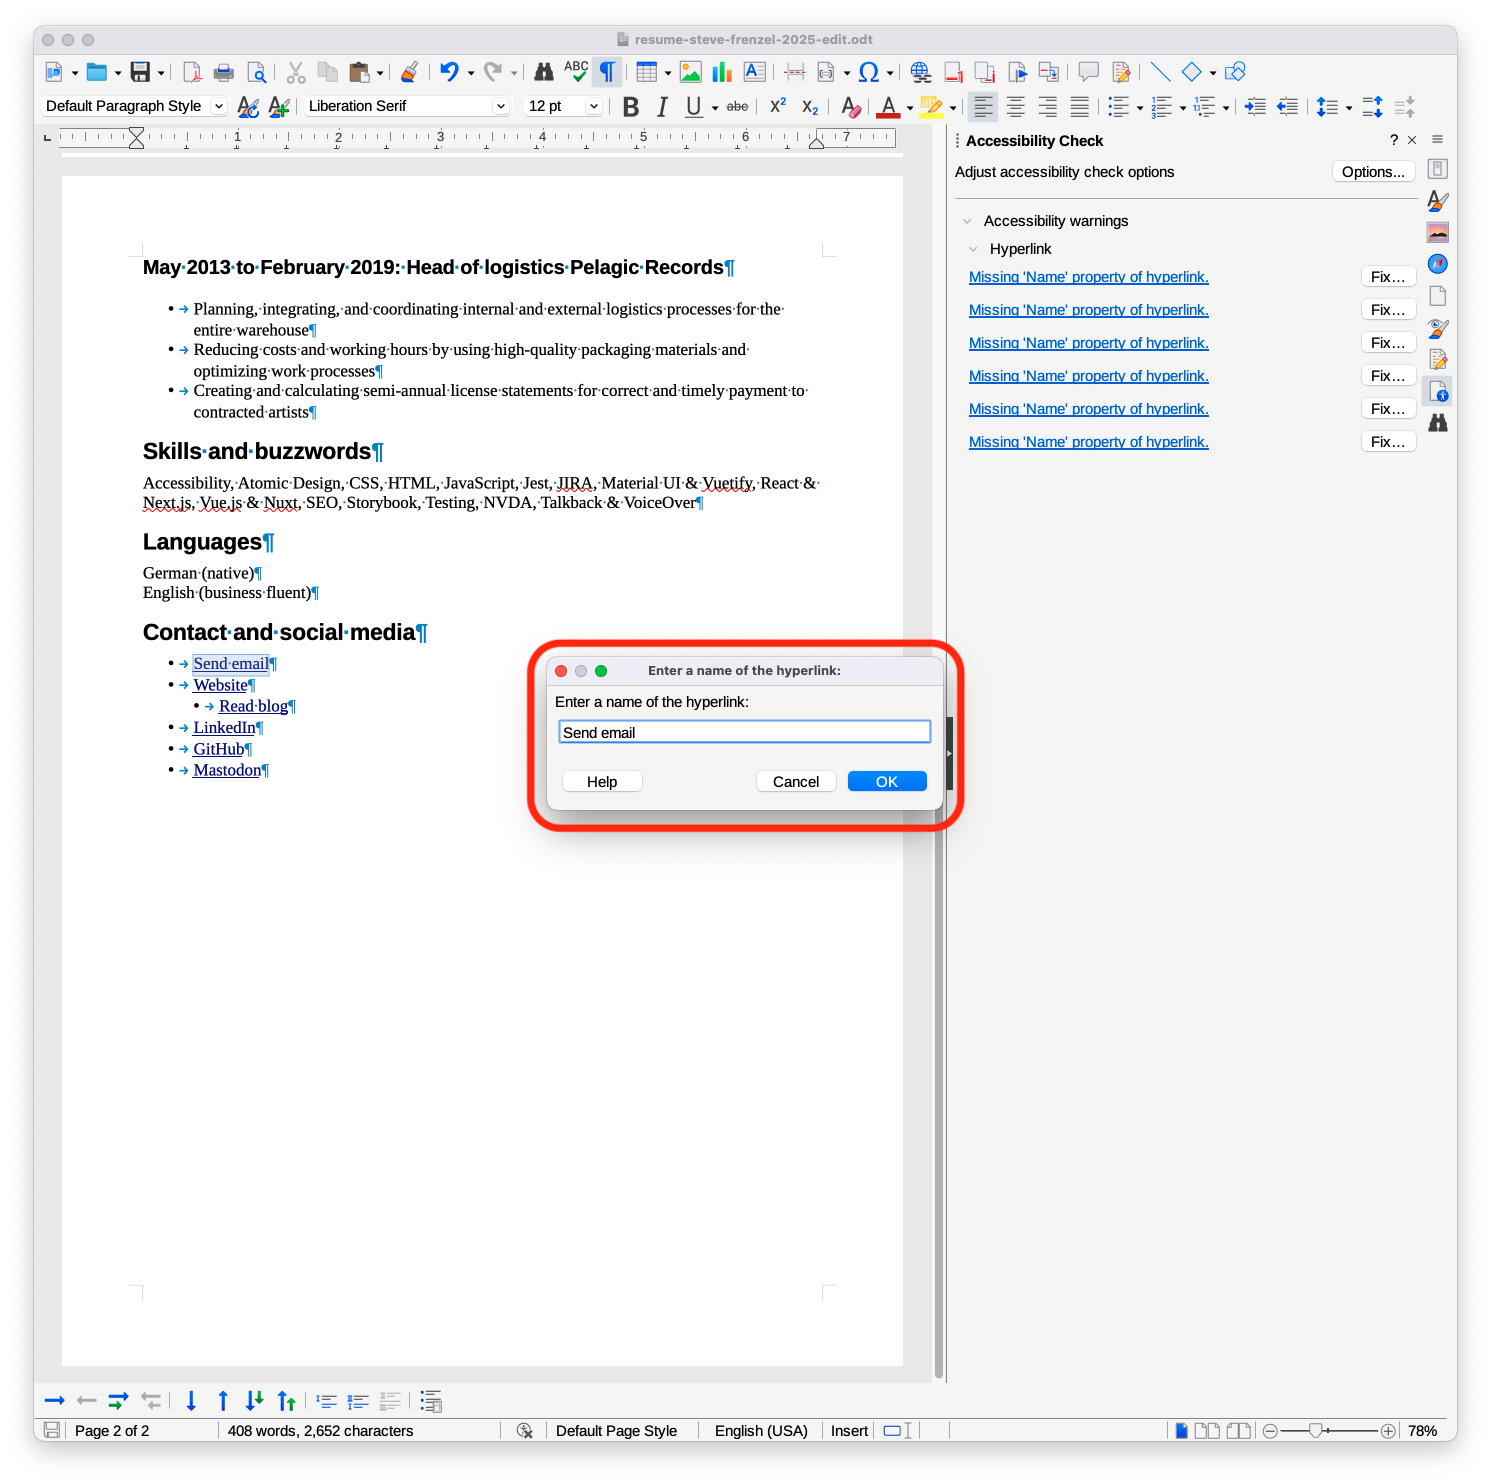The width and height of the screenshot is (1491, 1483).
Task: Open the font size dropdown
Action: point(593,106)
